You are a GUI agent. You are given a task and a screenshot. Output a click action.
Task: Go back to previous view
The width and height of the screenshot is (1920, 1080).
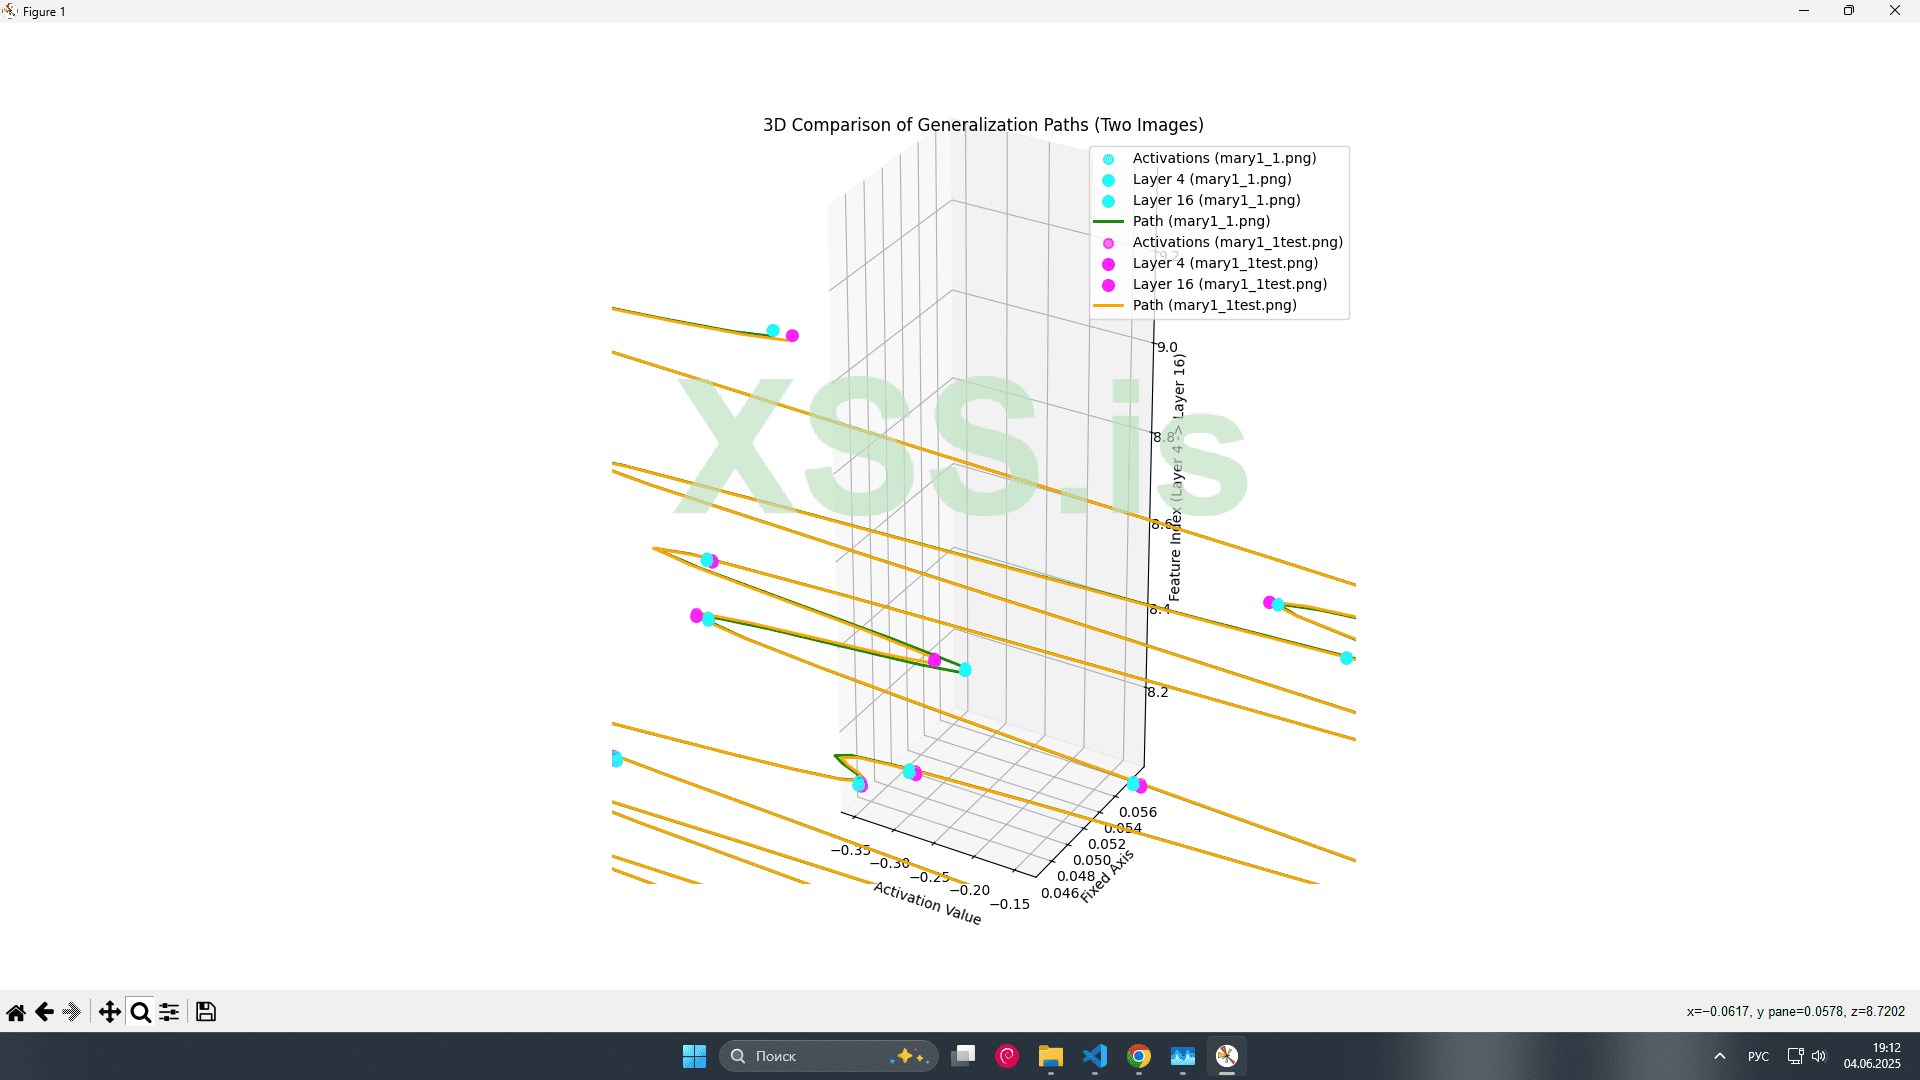[x=44, y=1012]
